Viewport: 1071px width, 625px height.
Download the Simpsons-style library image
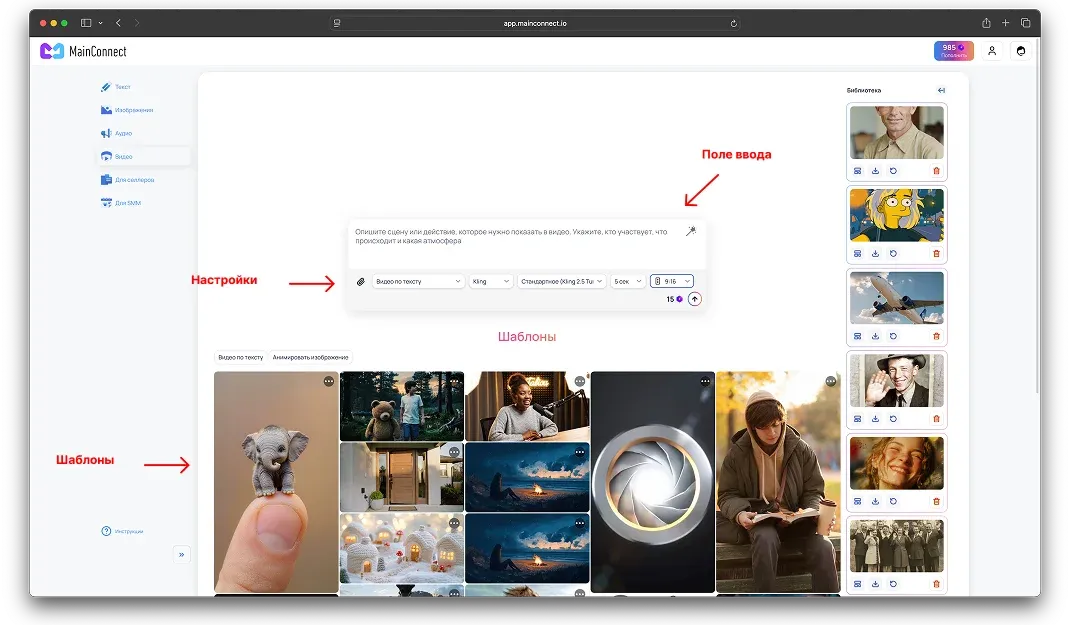875,254
